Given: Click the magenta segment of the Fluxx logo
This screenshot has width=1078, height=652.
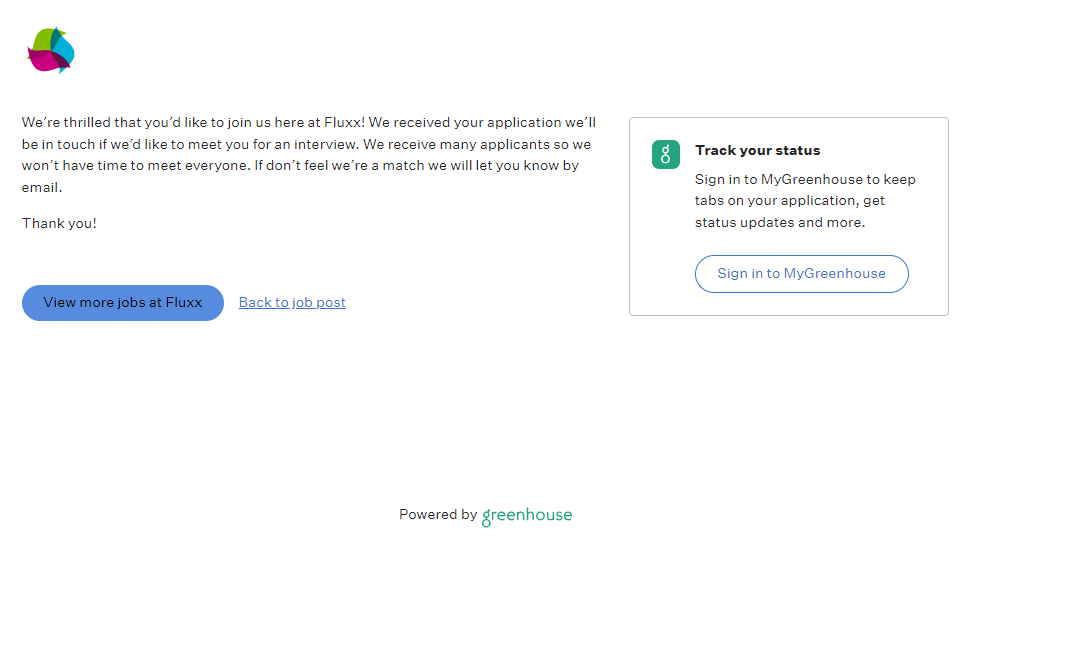Looking at the screenshot, I should (44, 62).
